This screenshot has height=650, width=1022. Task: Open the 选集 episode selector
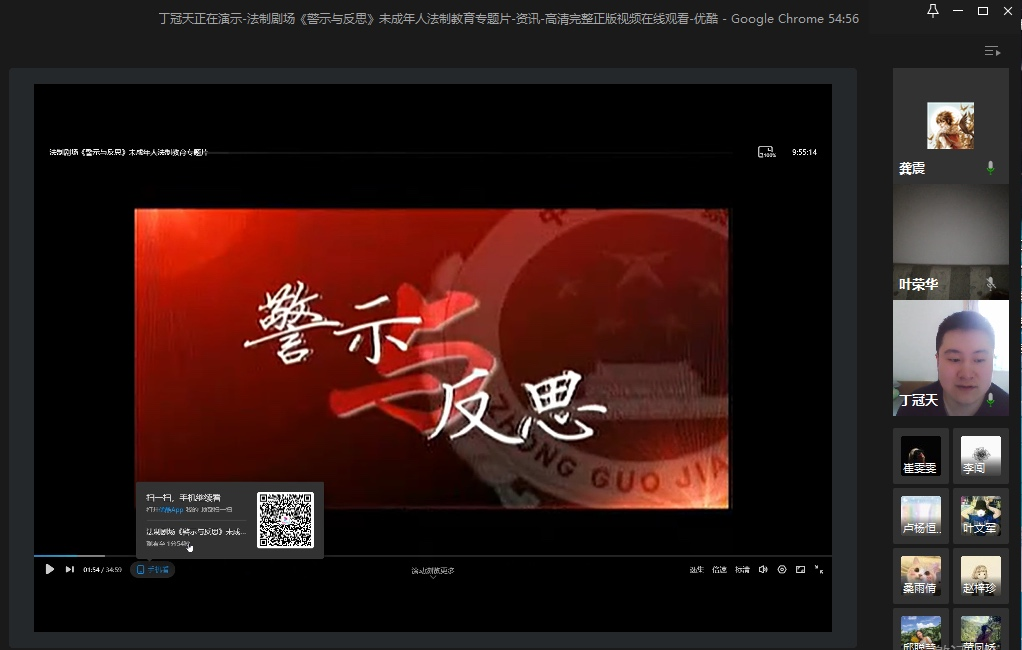(696, 569)
